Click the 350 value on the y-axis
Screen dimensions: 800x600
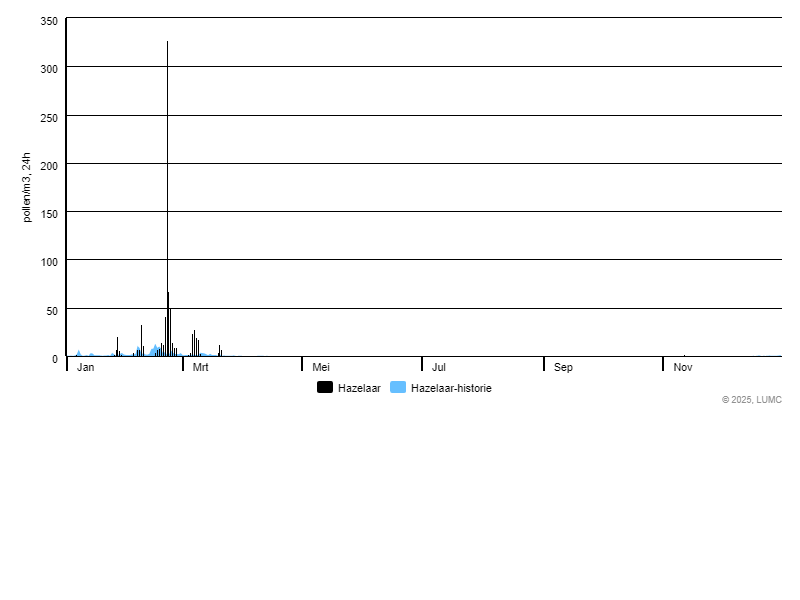pos(49,22)
